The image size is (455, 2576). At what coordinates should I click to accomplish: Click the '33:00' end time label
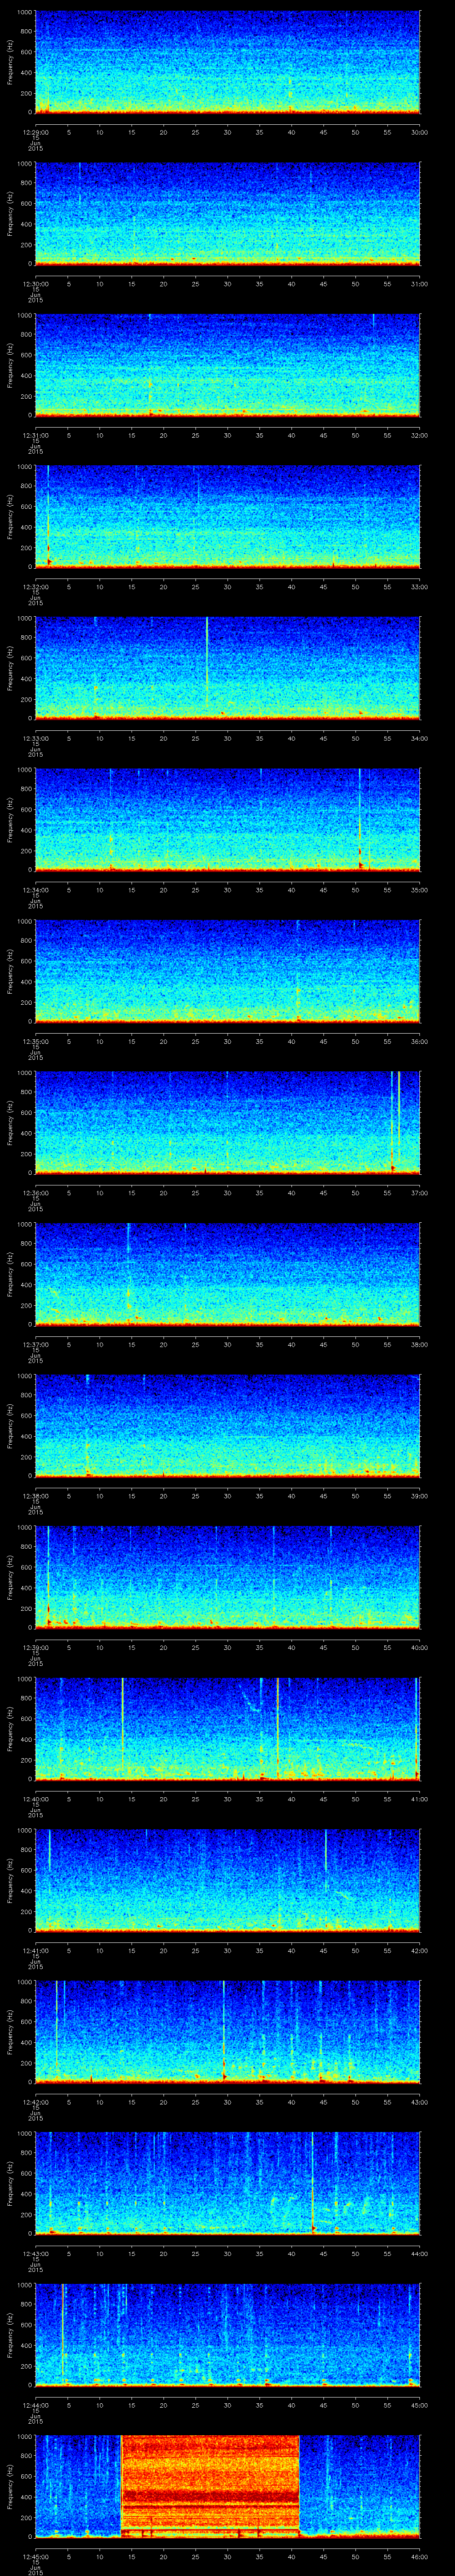419,586
